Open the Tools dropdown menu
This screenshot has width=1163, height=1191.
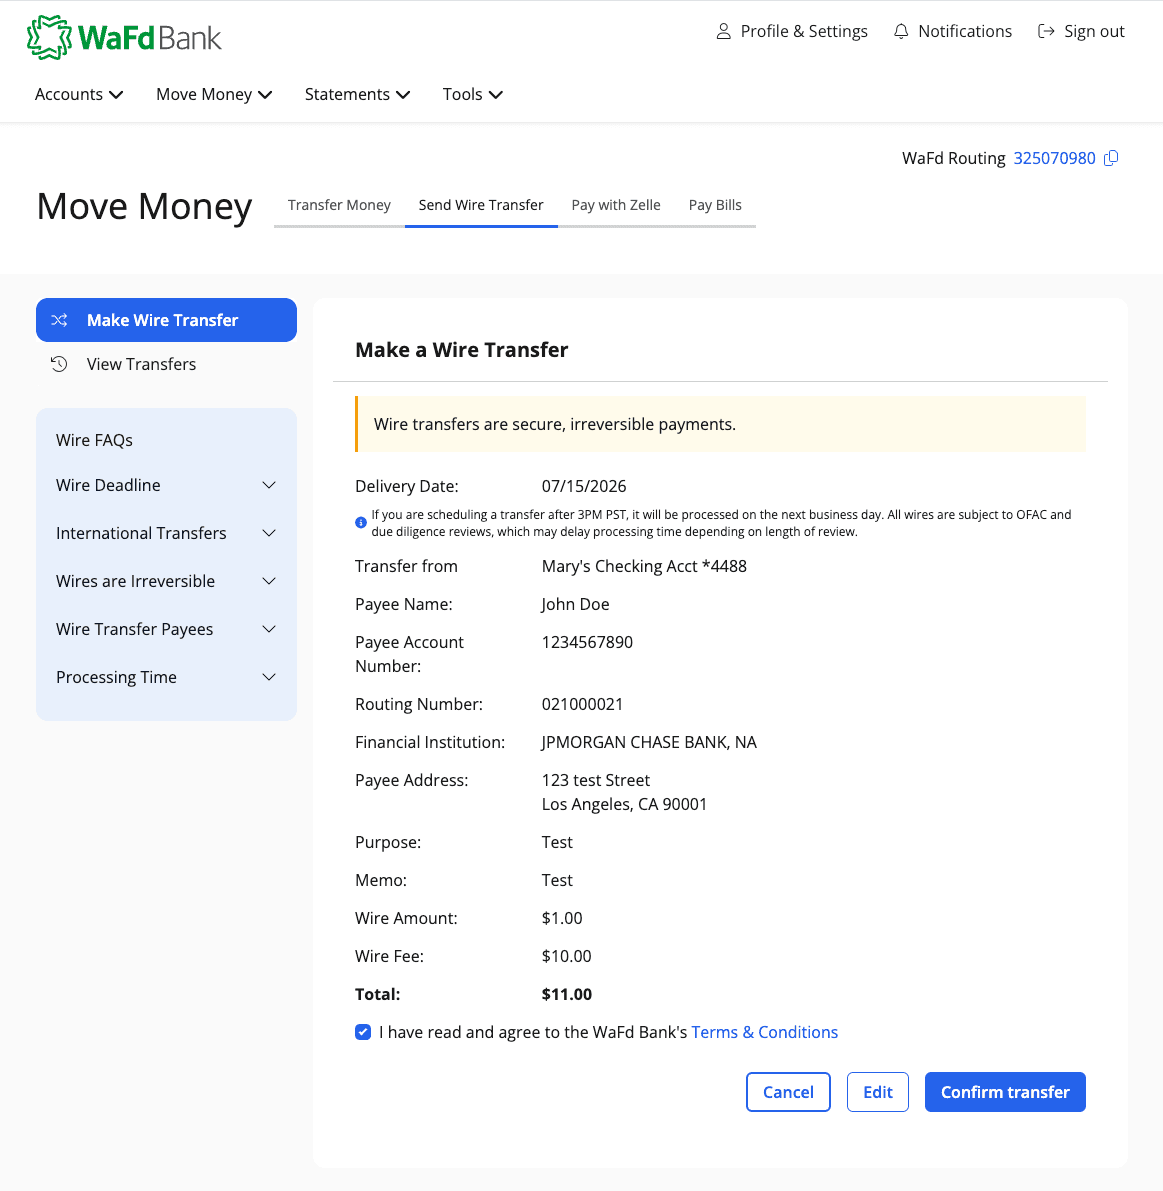[472, 94]
